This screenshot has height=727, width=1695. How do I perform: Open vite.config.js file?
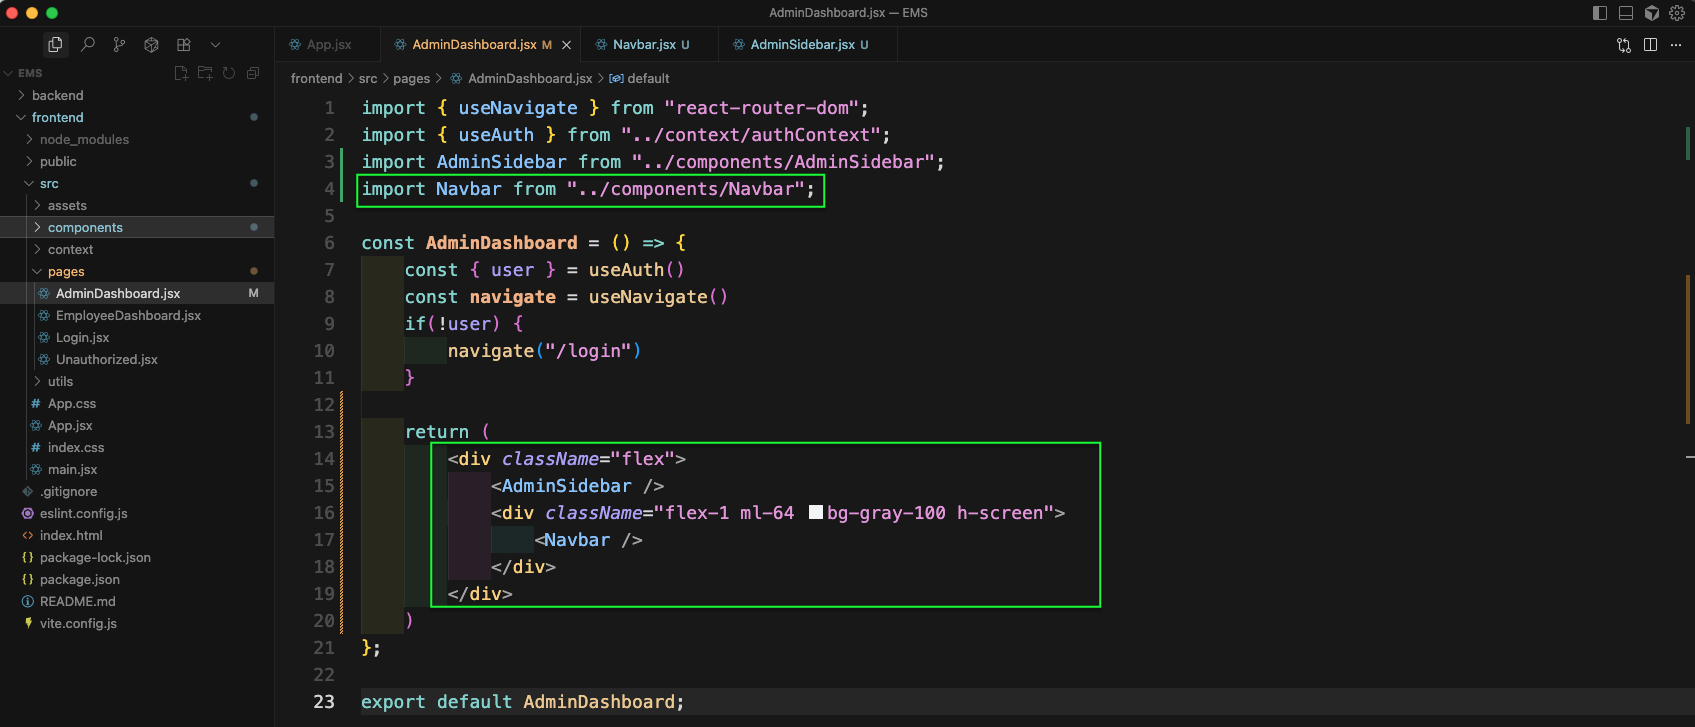(78, 623)
